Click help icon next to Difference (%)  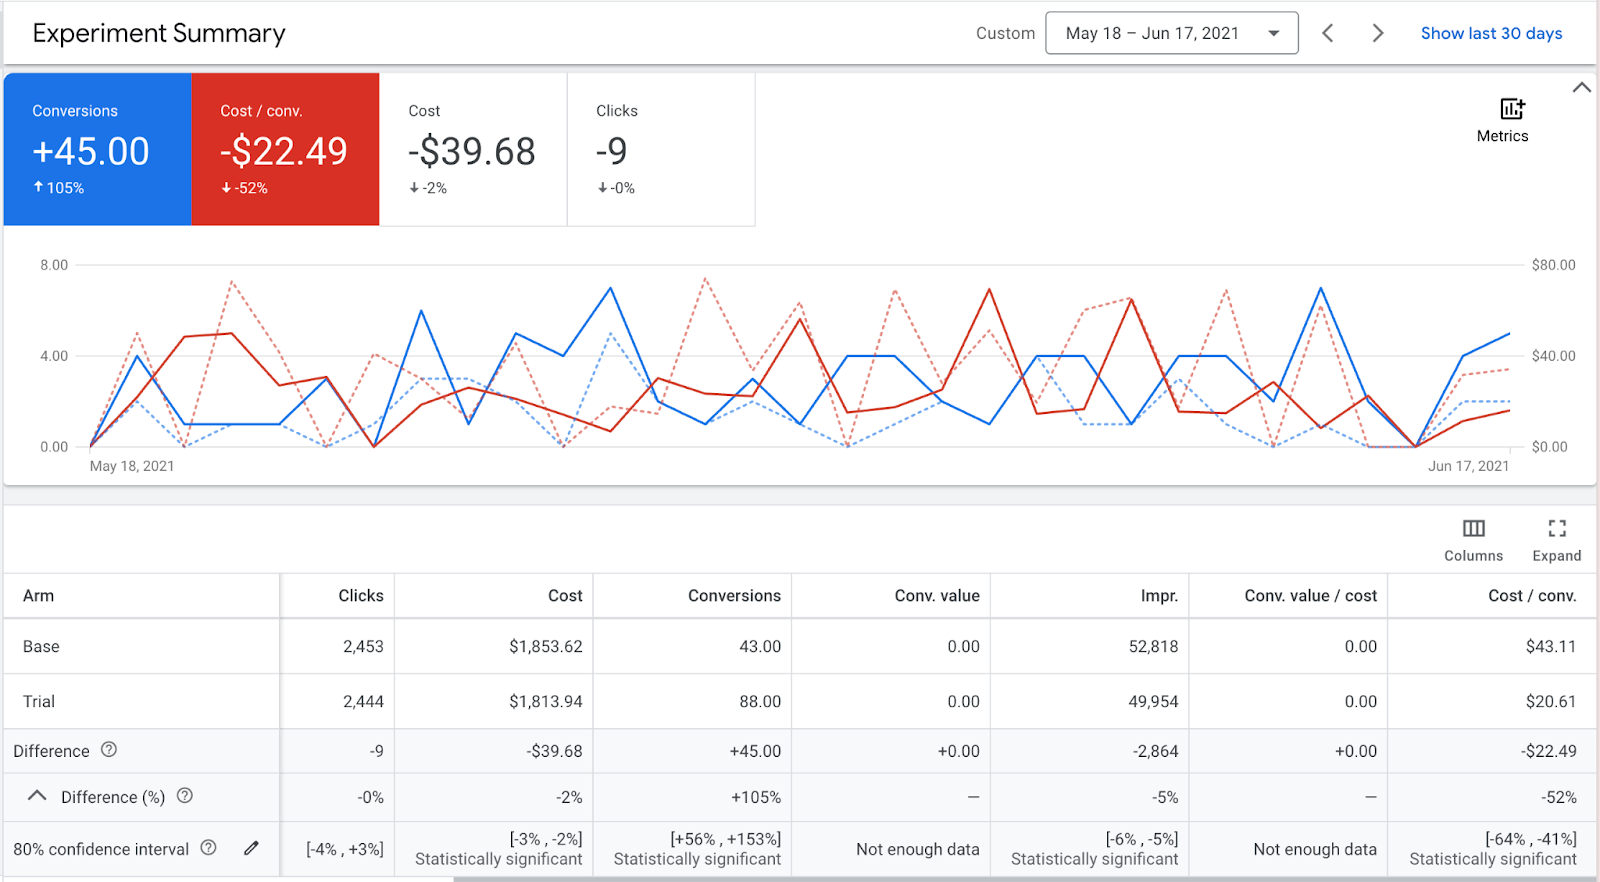point(185,796)
